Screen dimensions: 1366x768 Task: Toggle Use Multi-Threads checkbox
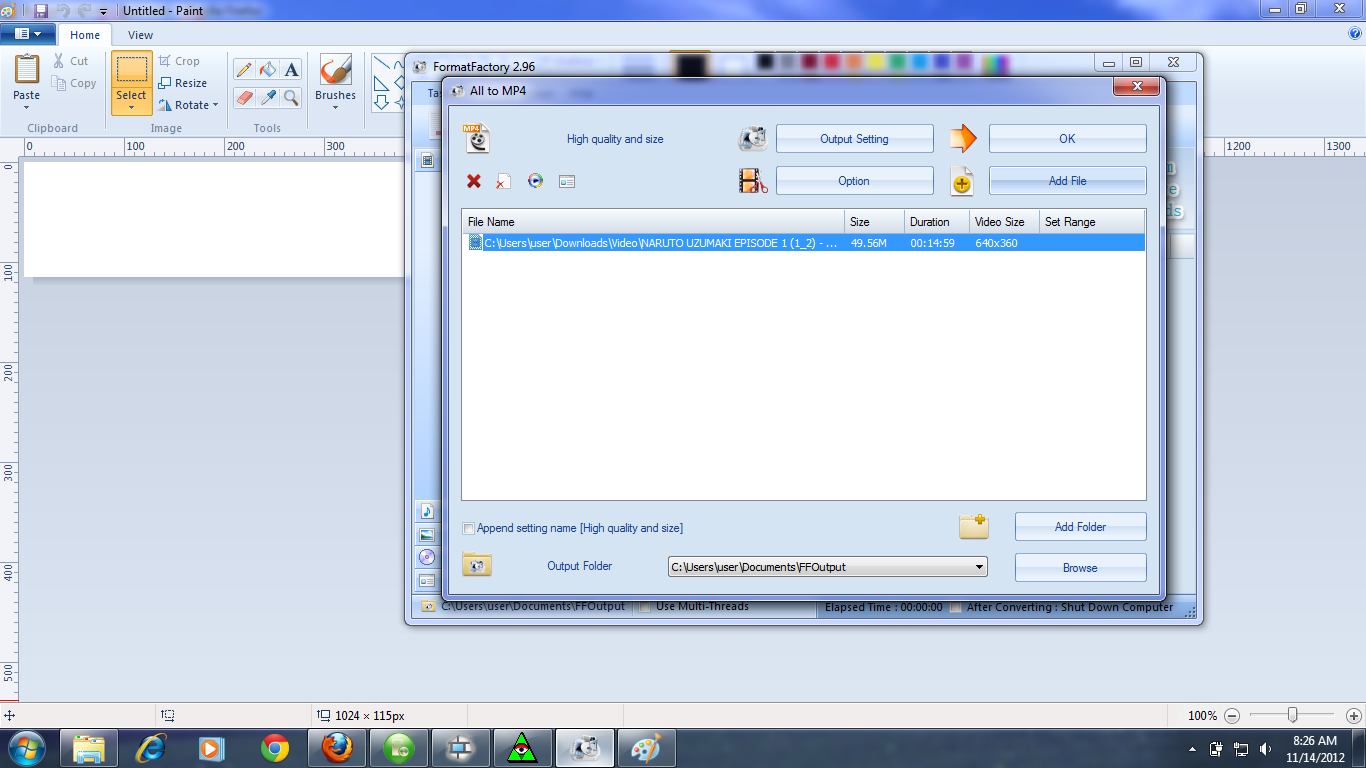tap(646, 607)
